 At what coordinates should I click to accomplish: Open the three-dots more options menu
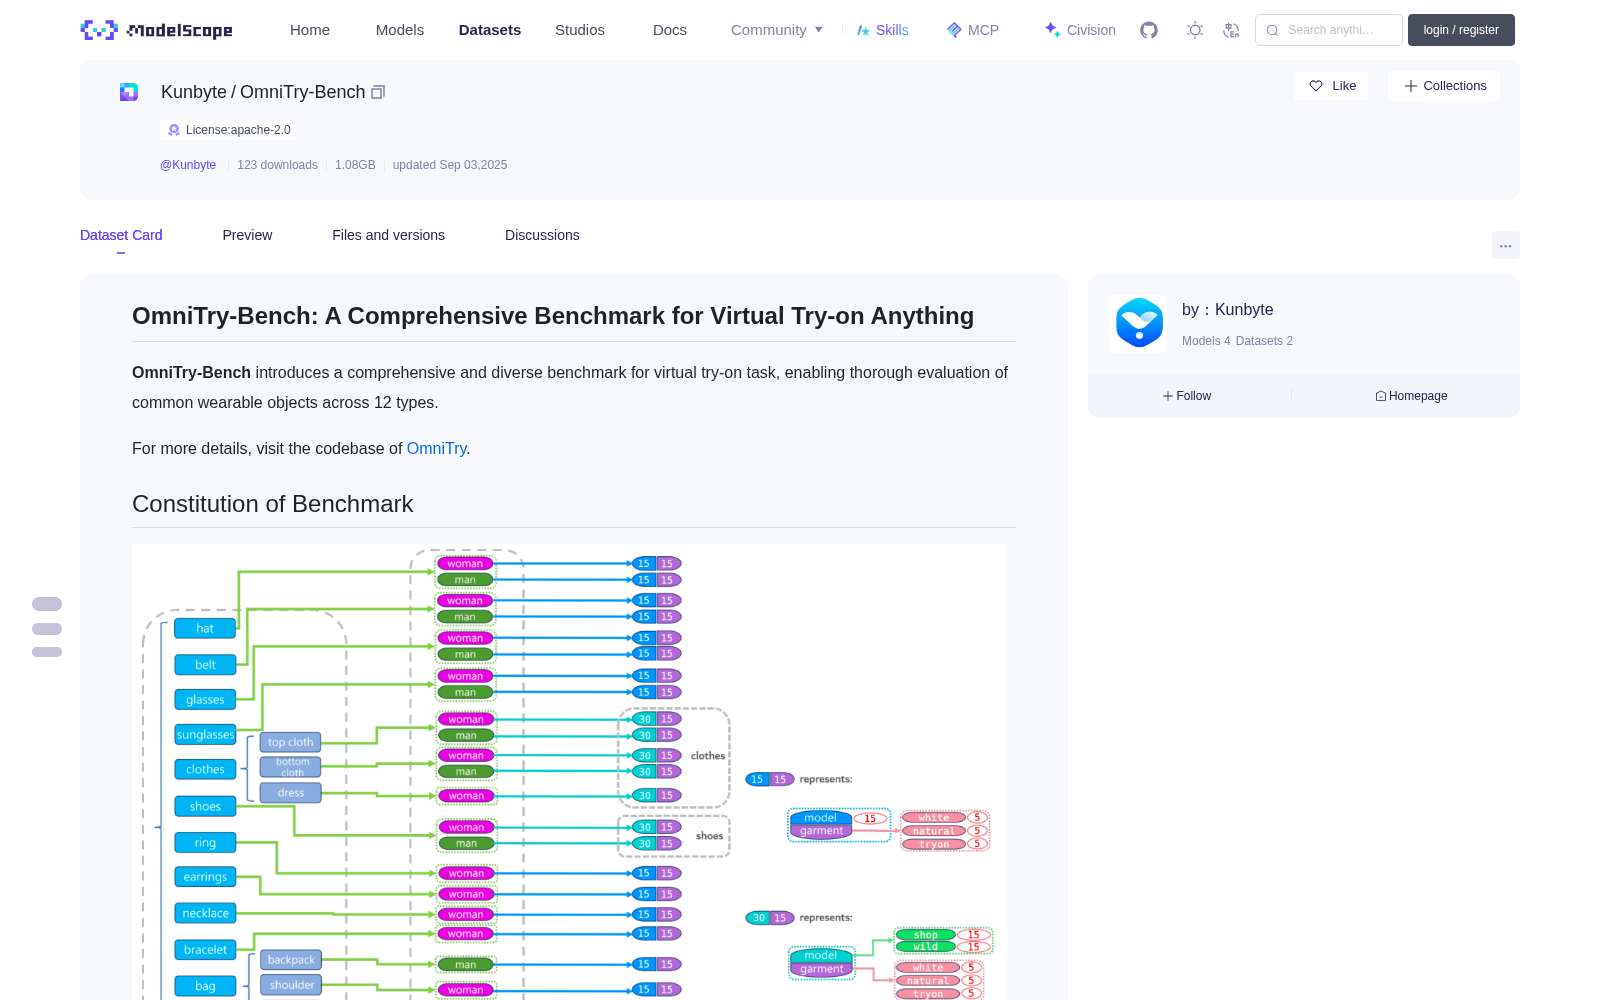pos(1505,245)
